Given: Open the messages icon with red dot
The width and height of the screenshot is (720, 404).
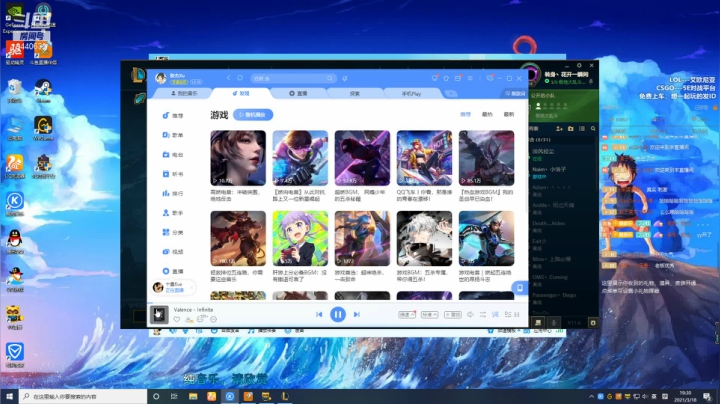Looking at the screenshot, I should click(x=434, y=78).
